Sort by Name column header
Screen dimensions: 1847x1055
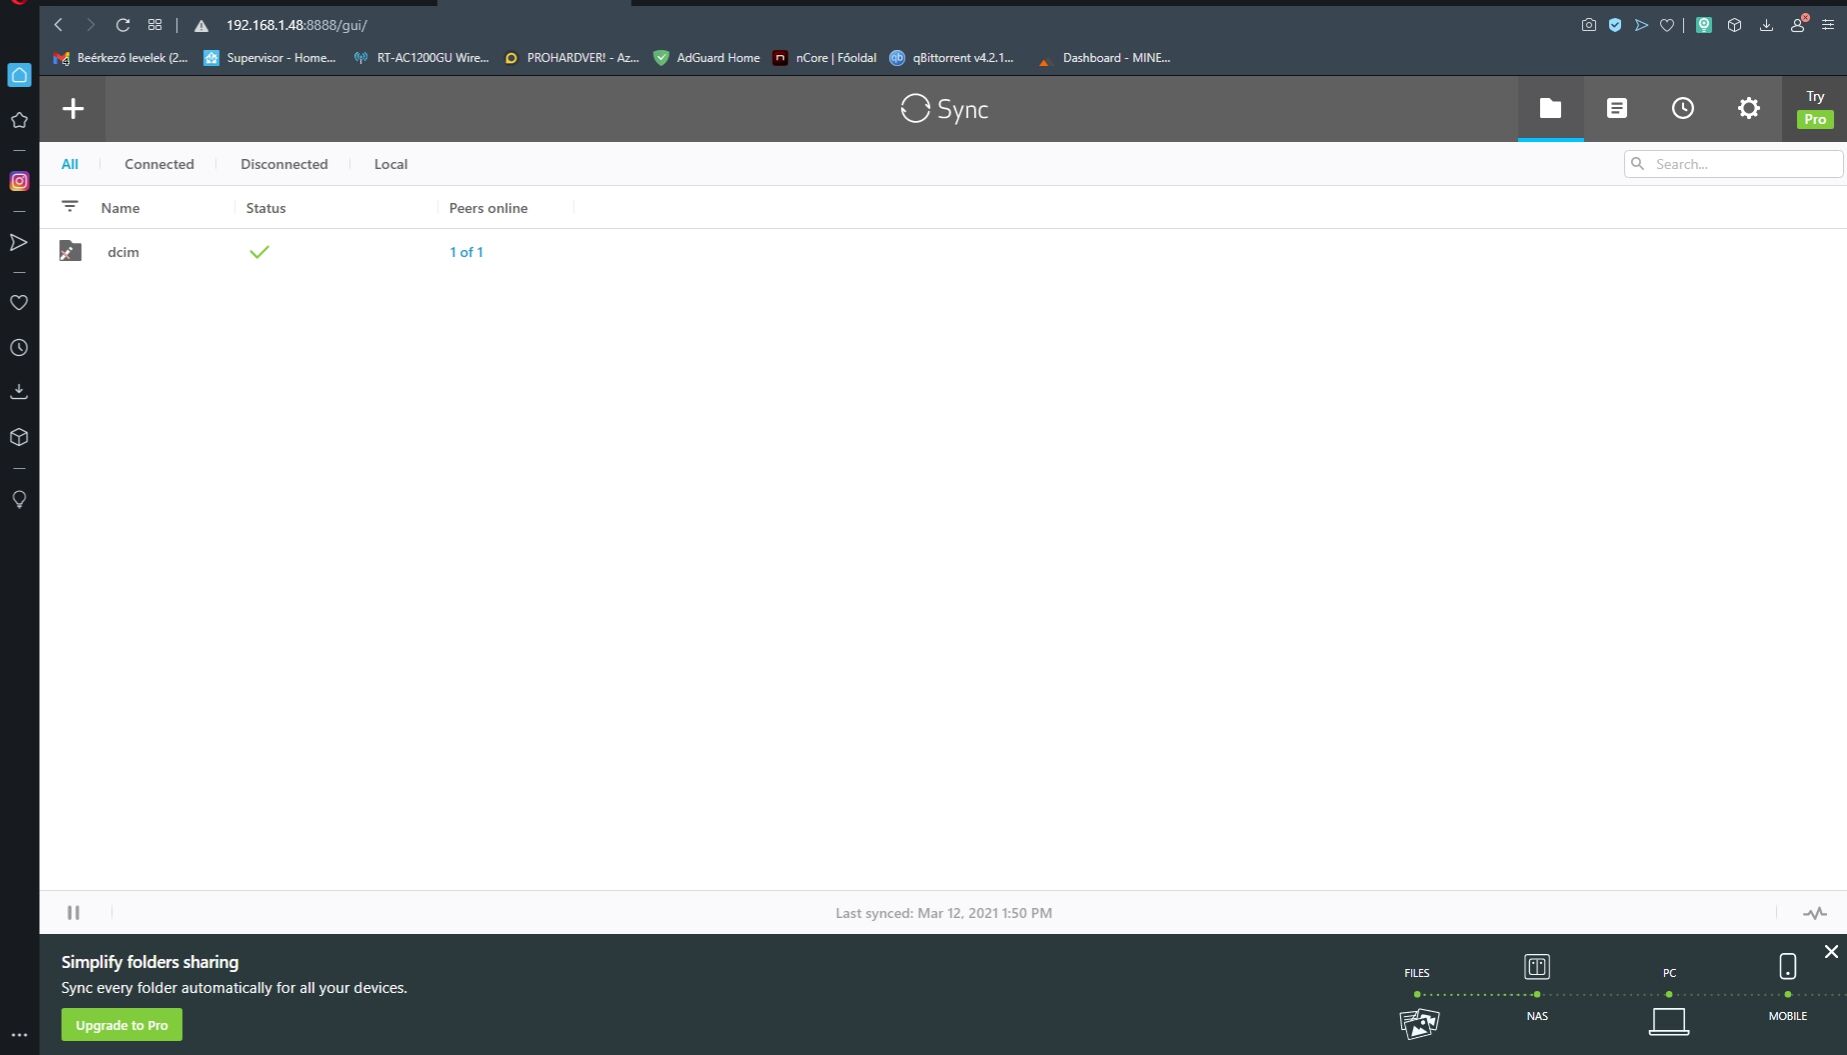coord(120,208)
